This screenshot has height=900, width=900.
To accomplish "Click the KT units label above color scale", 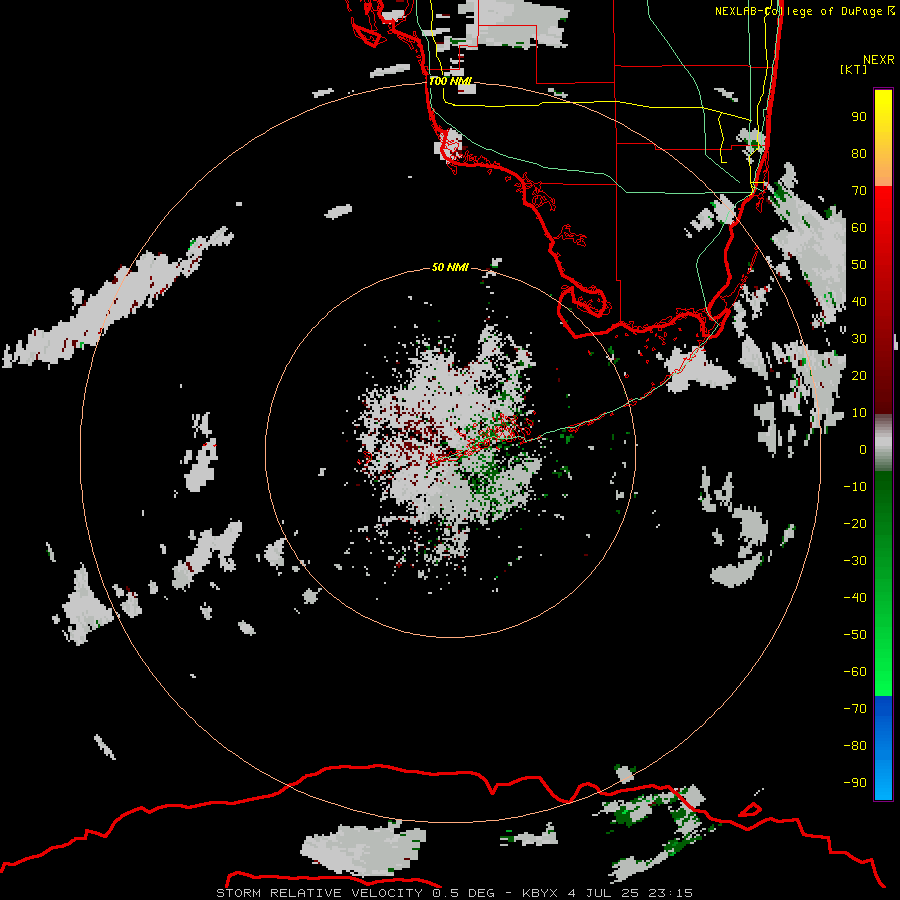I will click(x=854, y=69).
